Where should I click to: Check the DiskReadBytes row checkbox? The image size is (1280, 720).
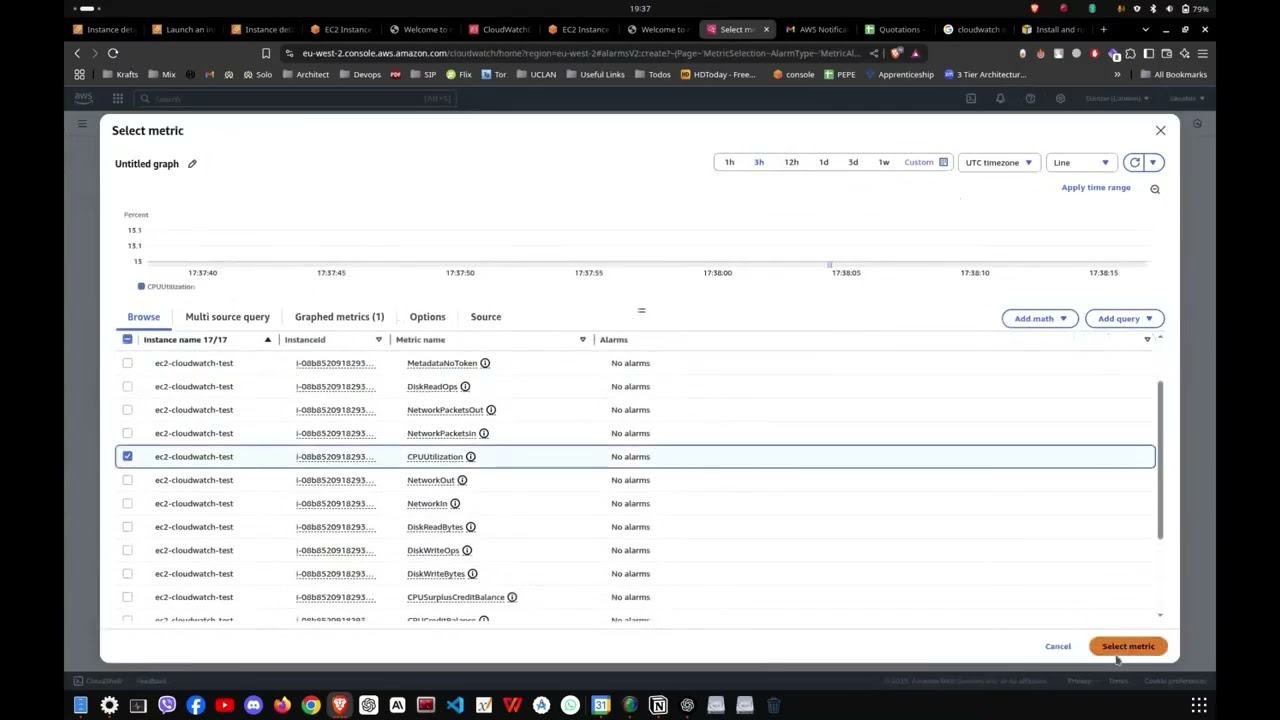pos(127,527)
